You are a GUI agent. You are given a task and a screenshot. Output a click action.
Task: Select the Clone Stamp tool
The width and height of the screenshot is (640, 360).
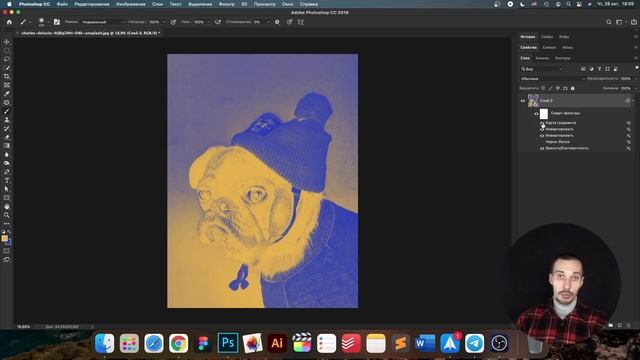(x=7, y=120)
